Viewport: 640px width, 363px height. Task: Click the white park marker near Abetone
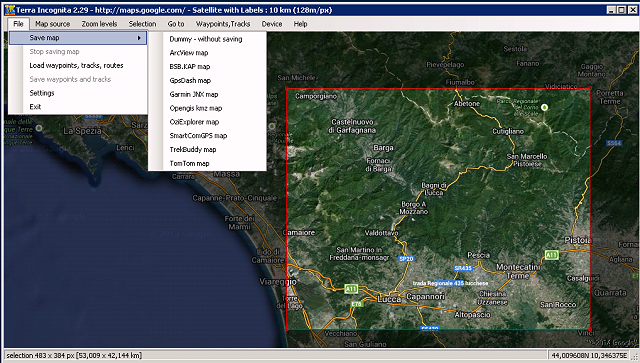pos(544,107)
